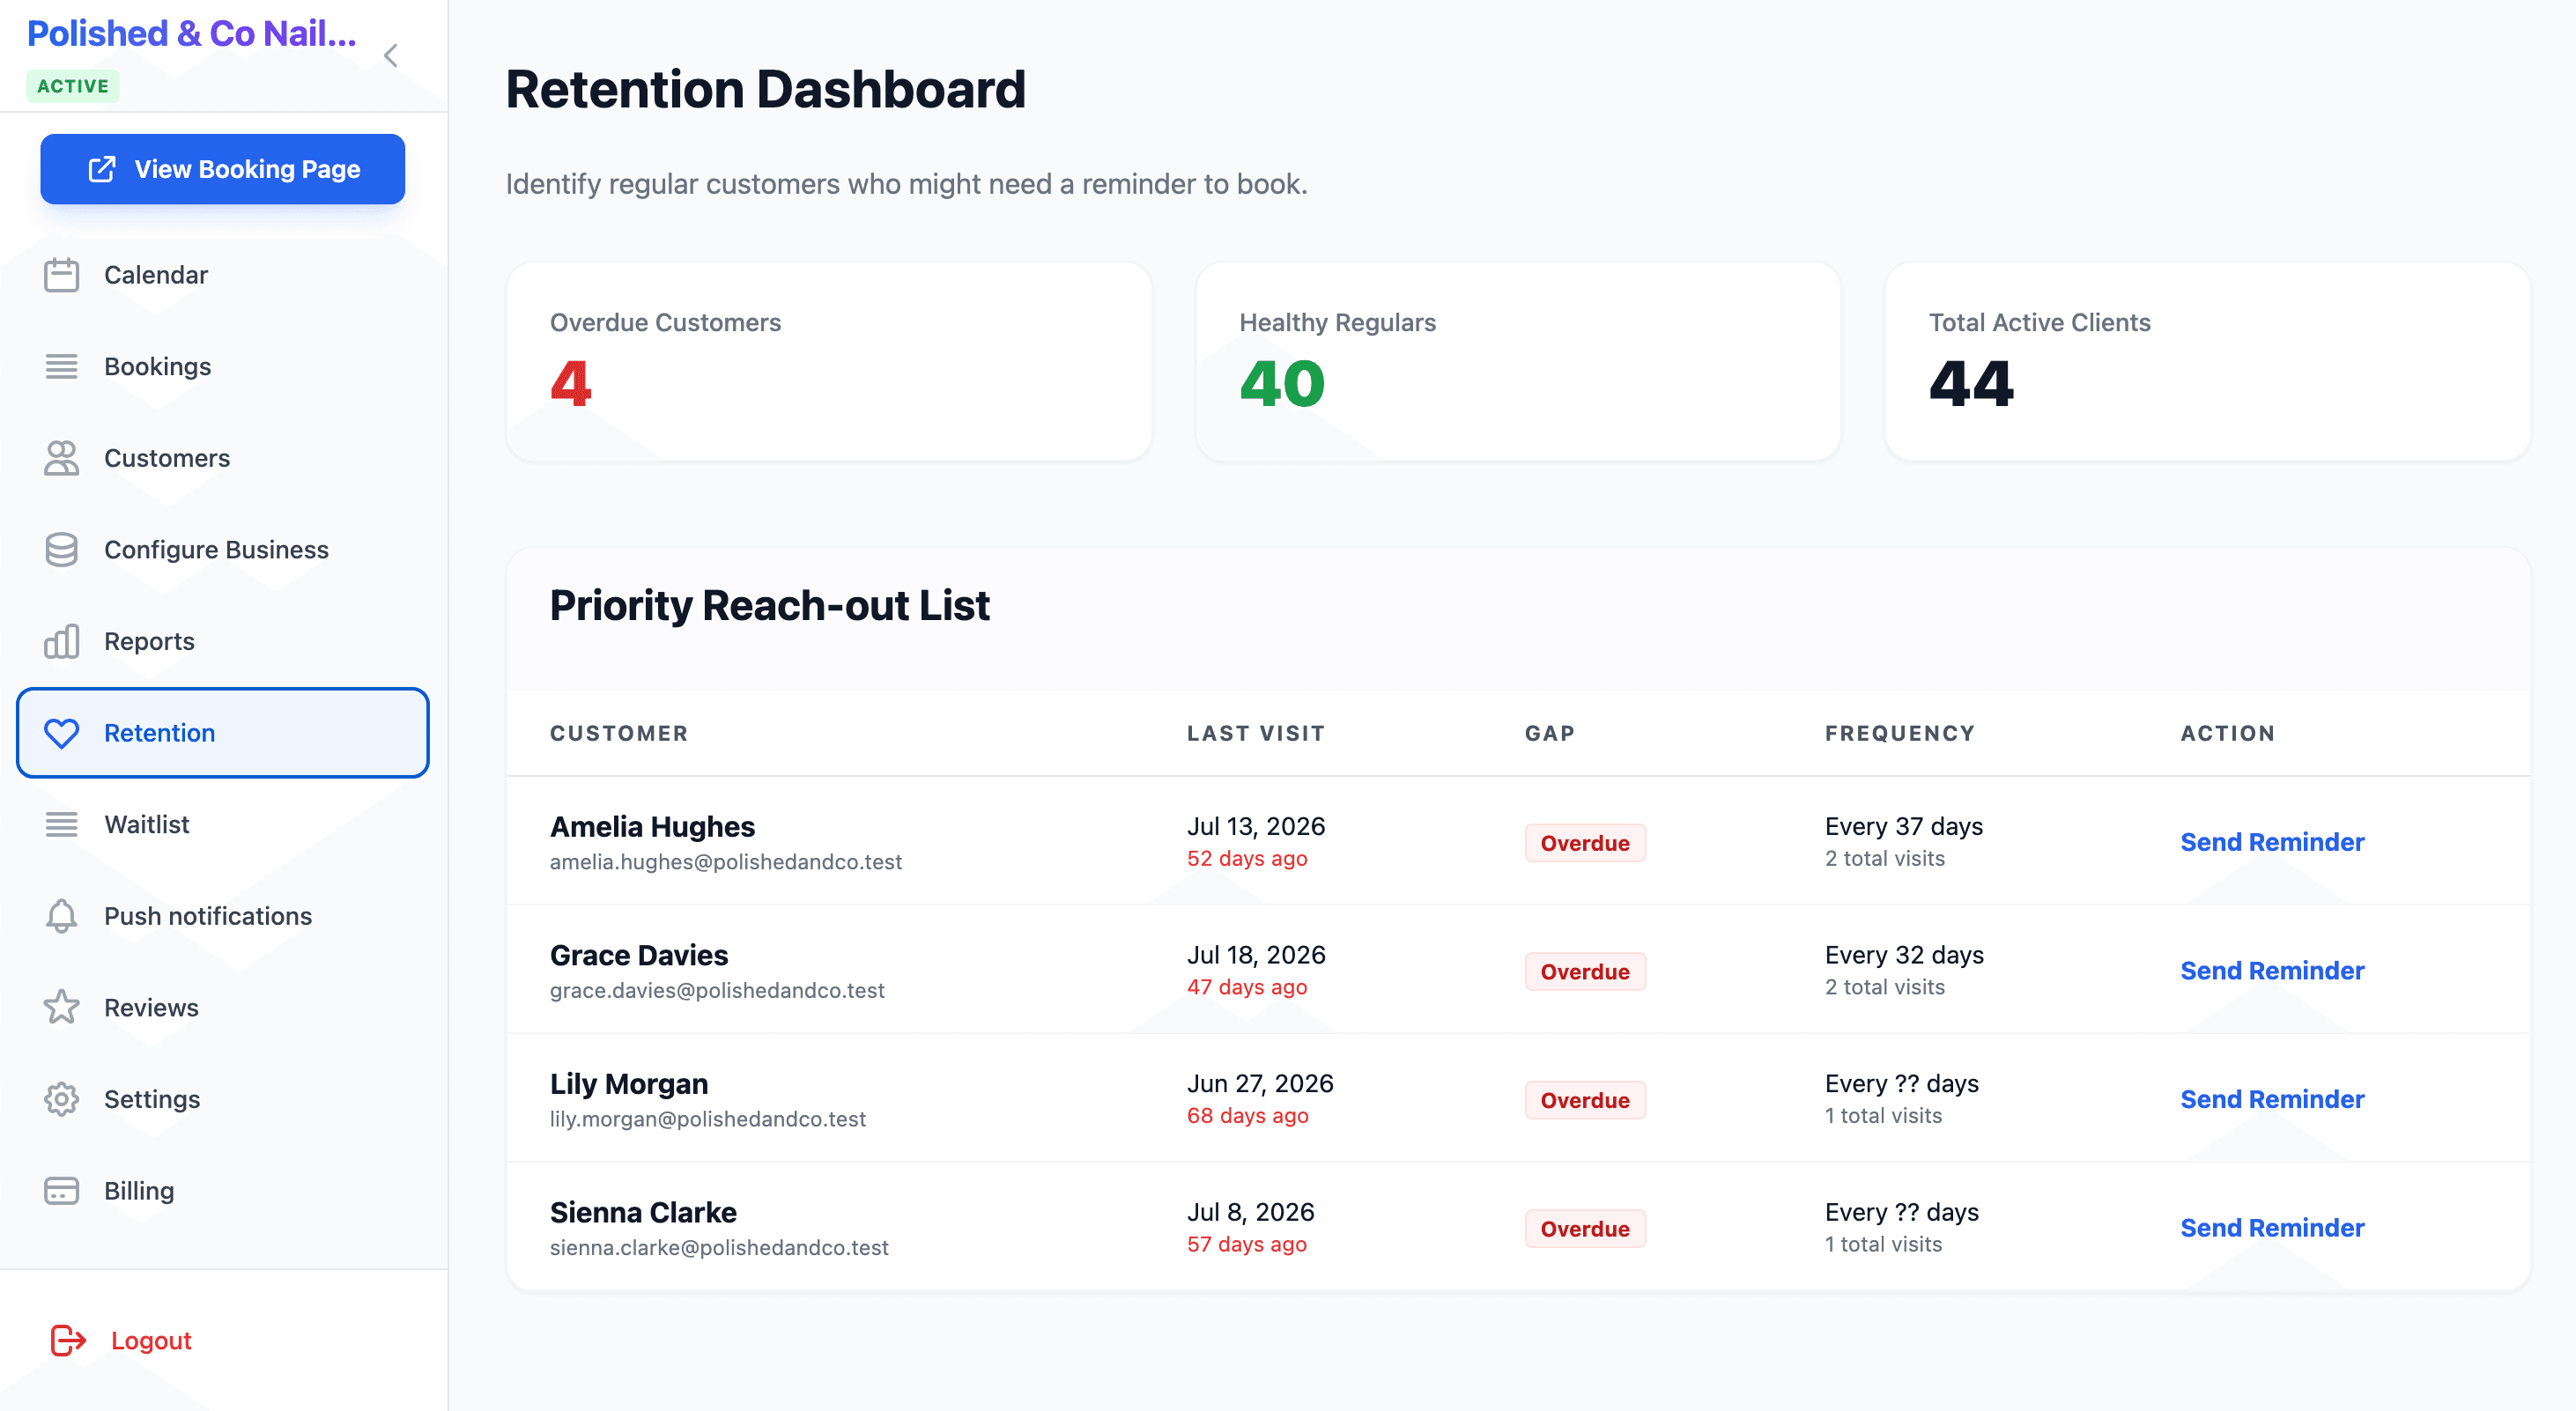Viewport: 2576px width, 1411px height.
Task: Send Reminder to Lily Morgan
Action: coord(2272,1099)
